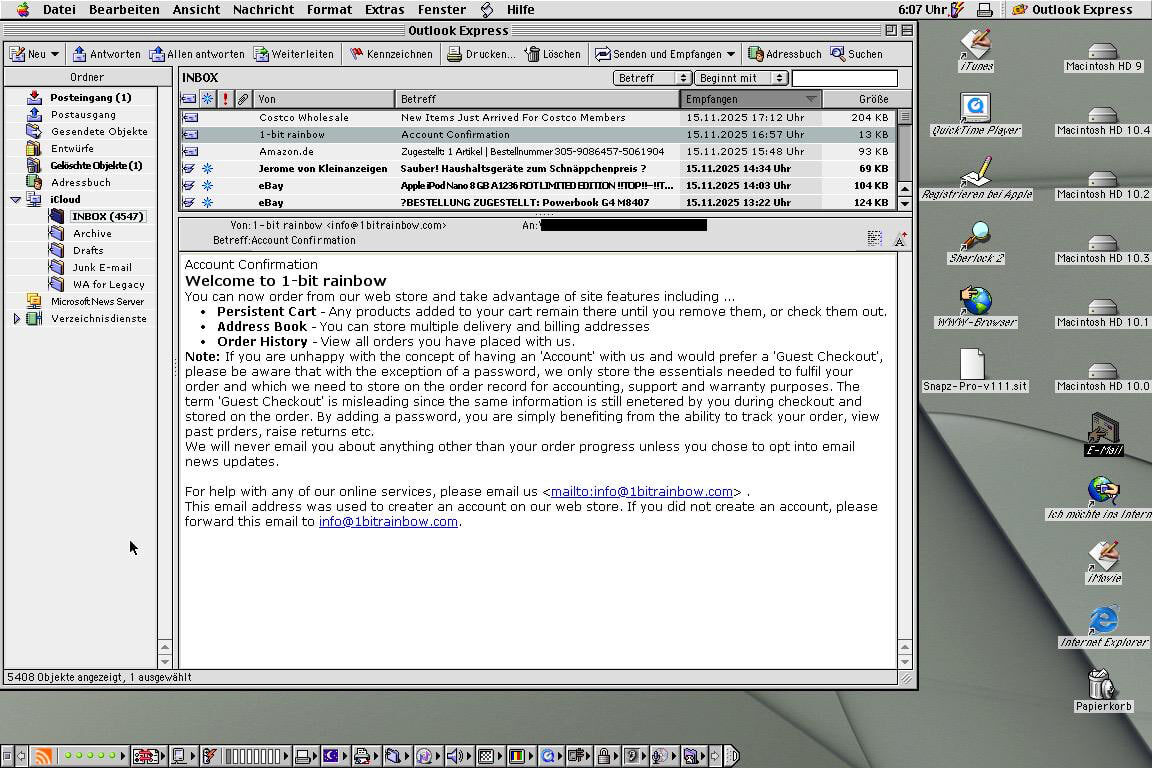
Task: Forward the message with Weiterleiten
Action: point(293,54)
